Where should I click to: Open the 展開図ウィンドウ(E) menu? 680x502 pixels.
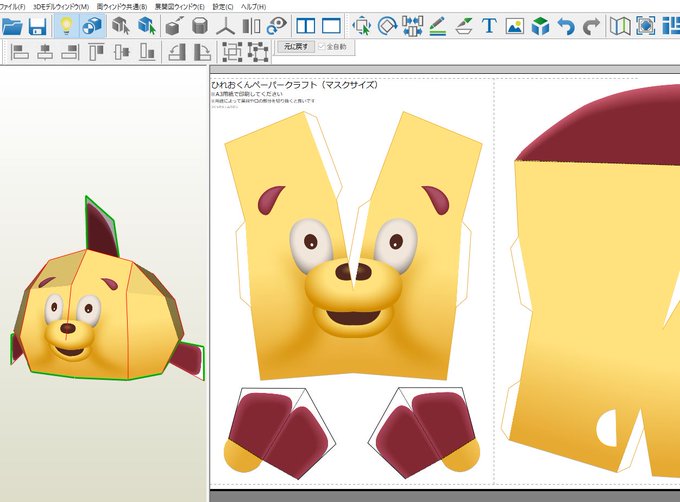[180, 7]
